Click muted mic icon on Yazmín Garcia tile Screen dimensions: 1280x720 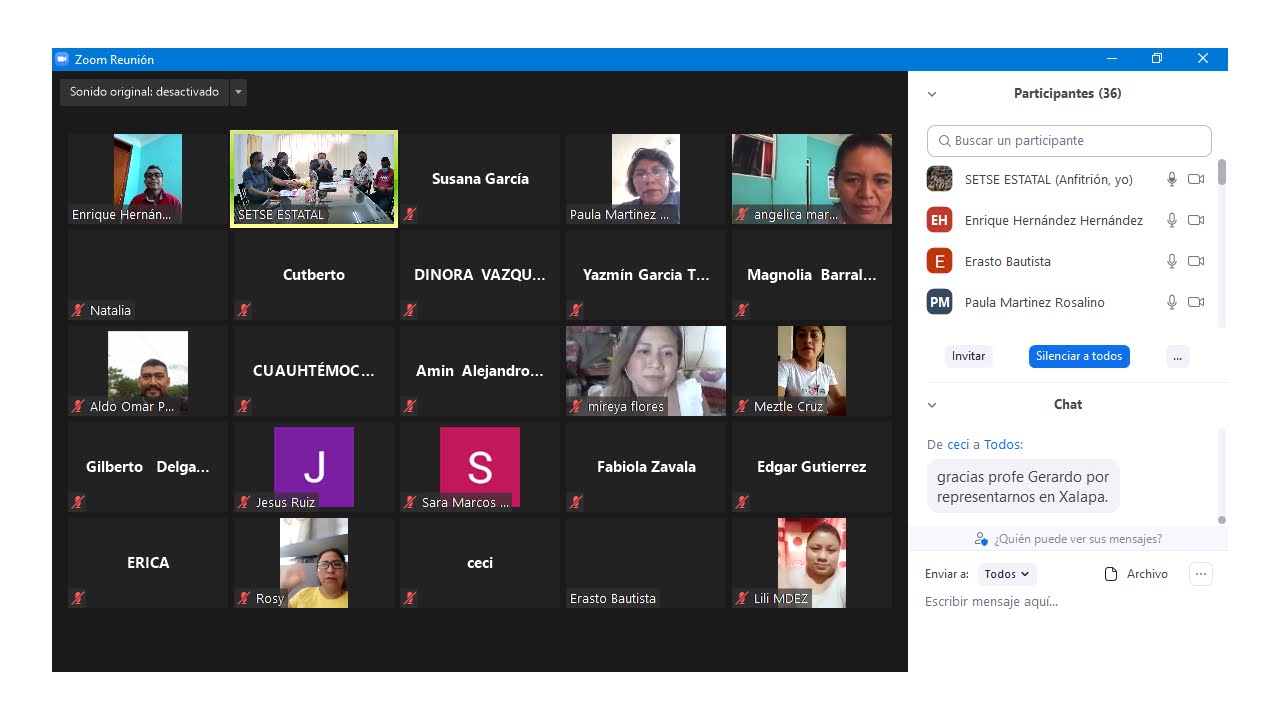[576, 310]
